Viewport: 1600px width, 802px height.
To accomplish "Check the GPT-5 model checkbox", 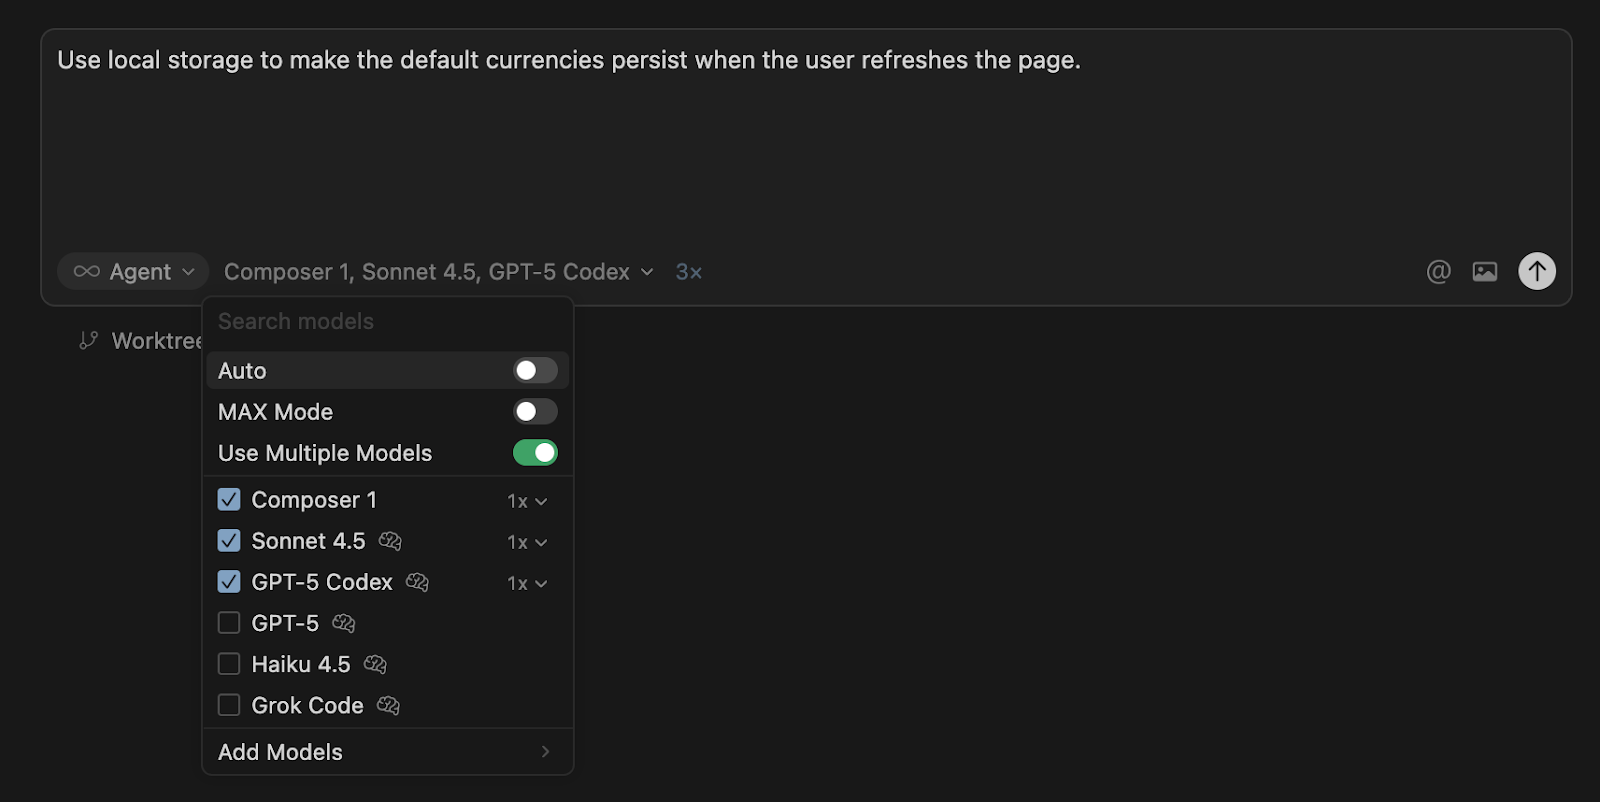I will click(x=229, y=623).
